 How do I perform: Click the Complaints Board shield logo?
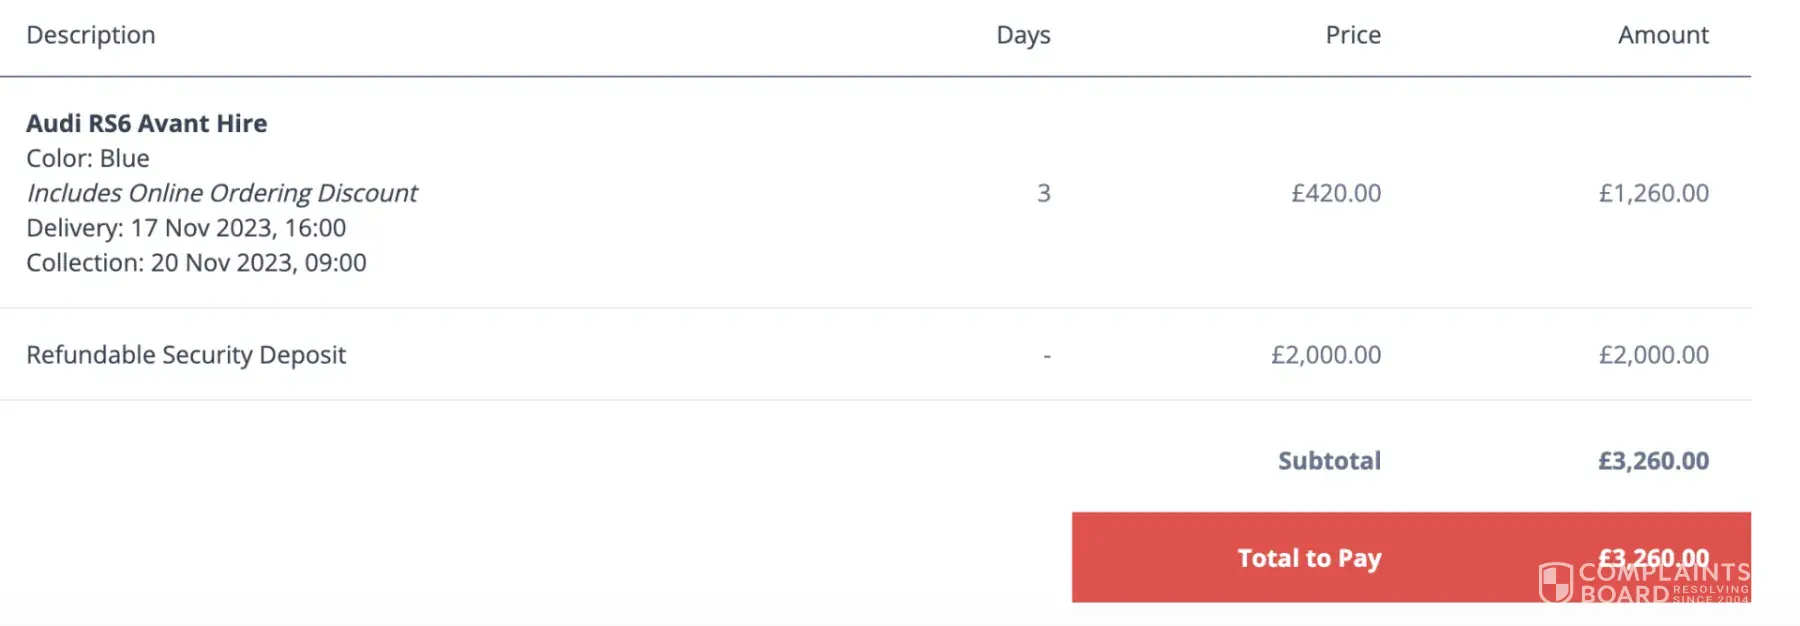point(1555,582)
